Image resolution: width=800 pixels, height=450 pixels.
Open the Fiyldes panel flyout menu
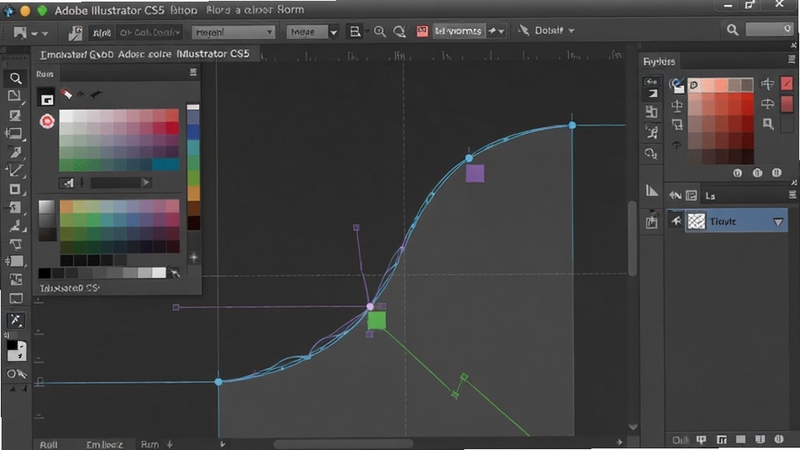click(792, 60)
